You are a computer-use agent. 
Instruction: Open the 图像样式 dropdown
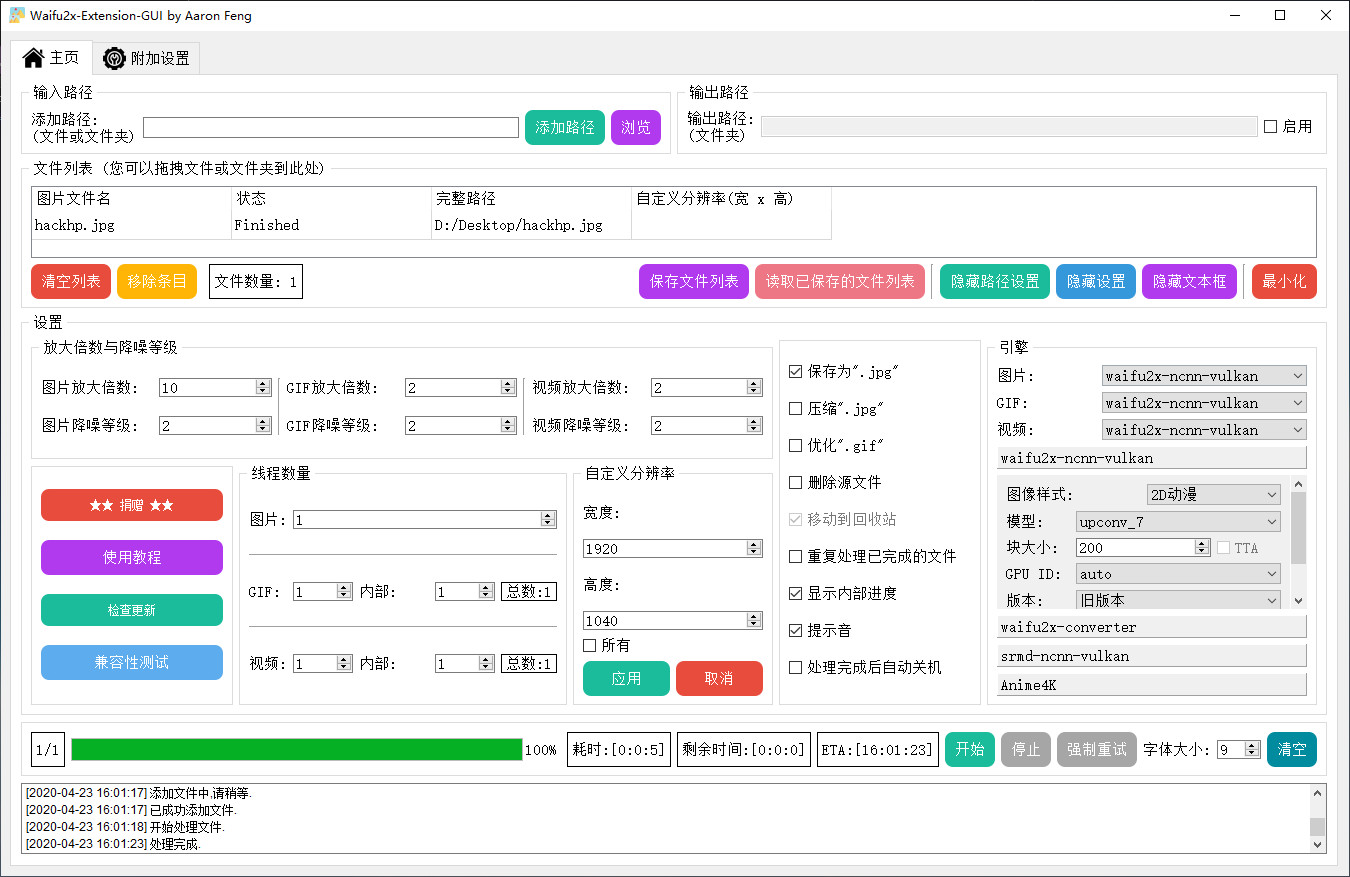(x=1213, y=494)
